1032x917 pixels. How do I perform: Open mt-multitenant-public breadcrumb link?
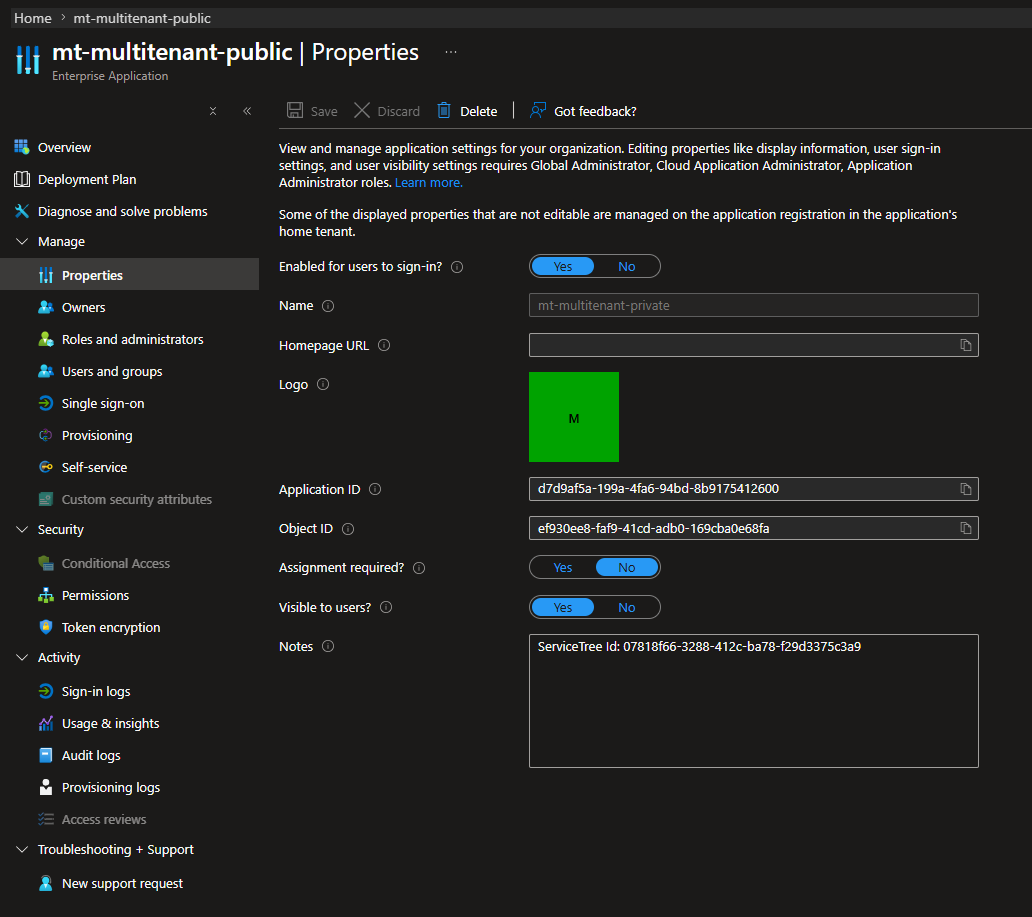[142, 18]
